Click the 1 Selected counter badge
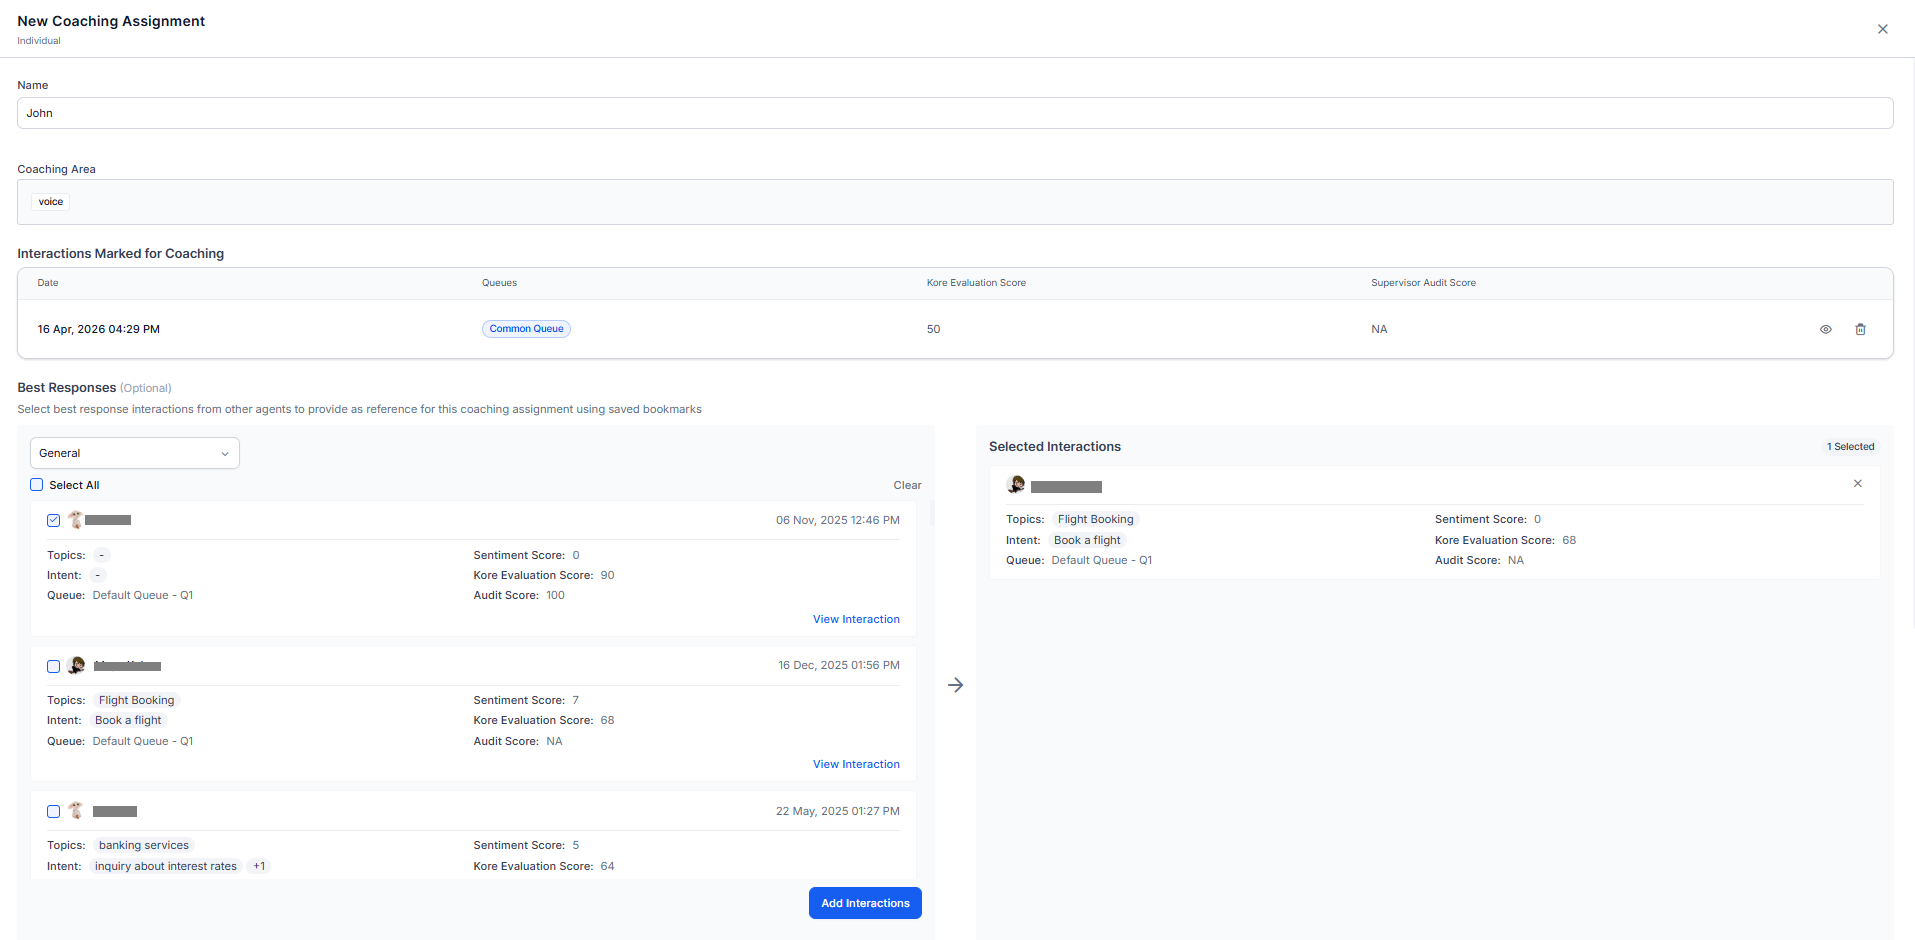The image size is (1915, 940). pyautogui.click(x=1850, y=447)
